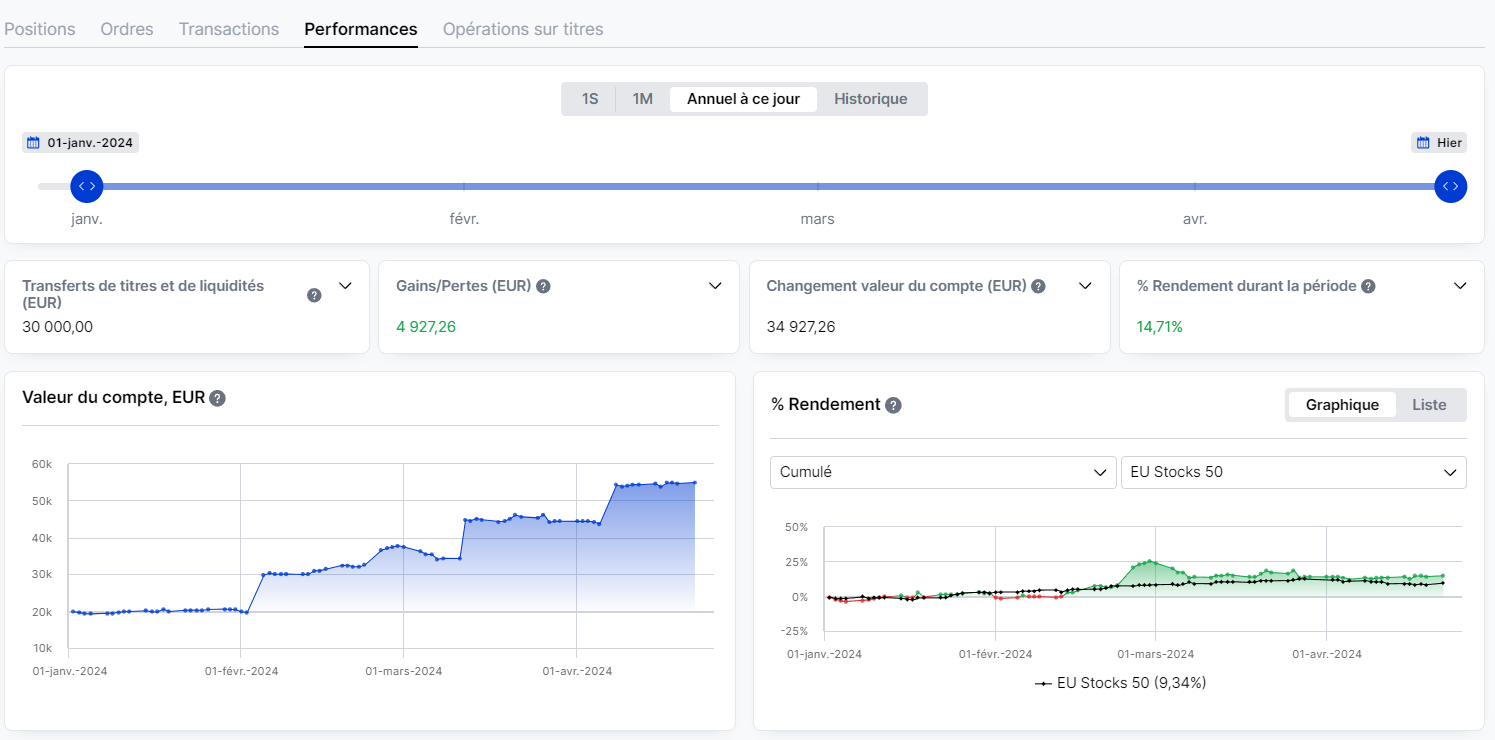Click the 60k axis label
The image size is (1495, 740).
point(42,464)
